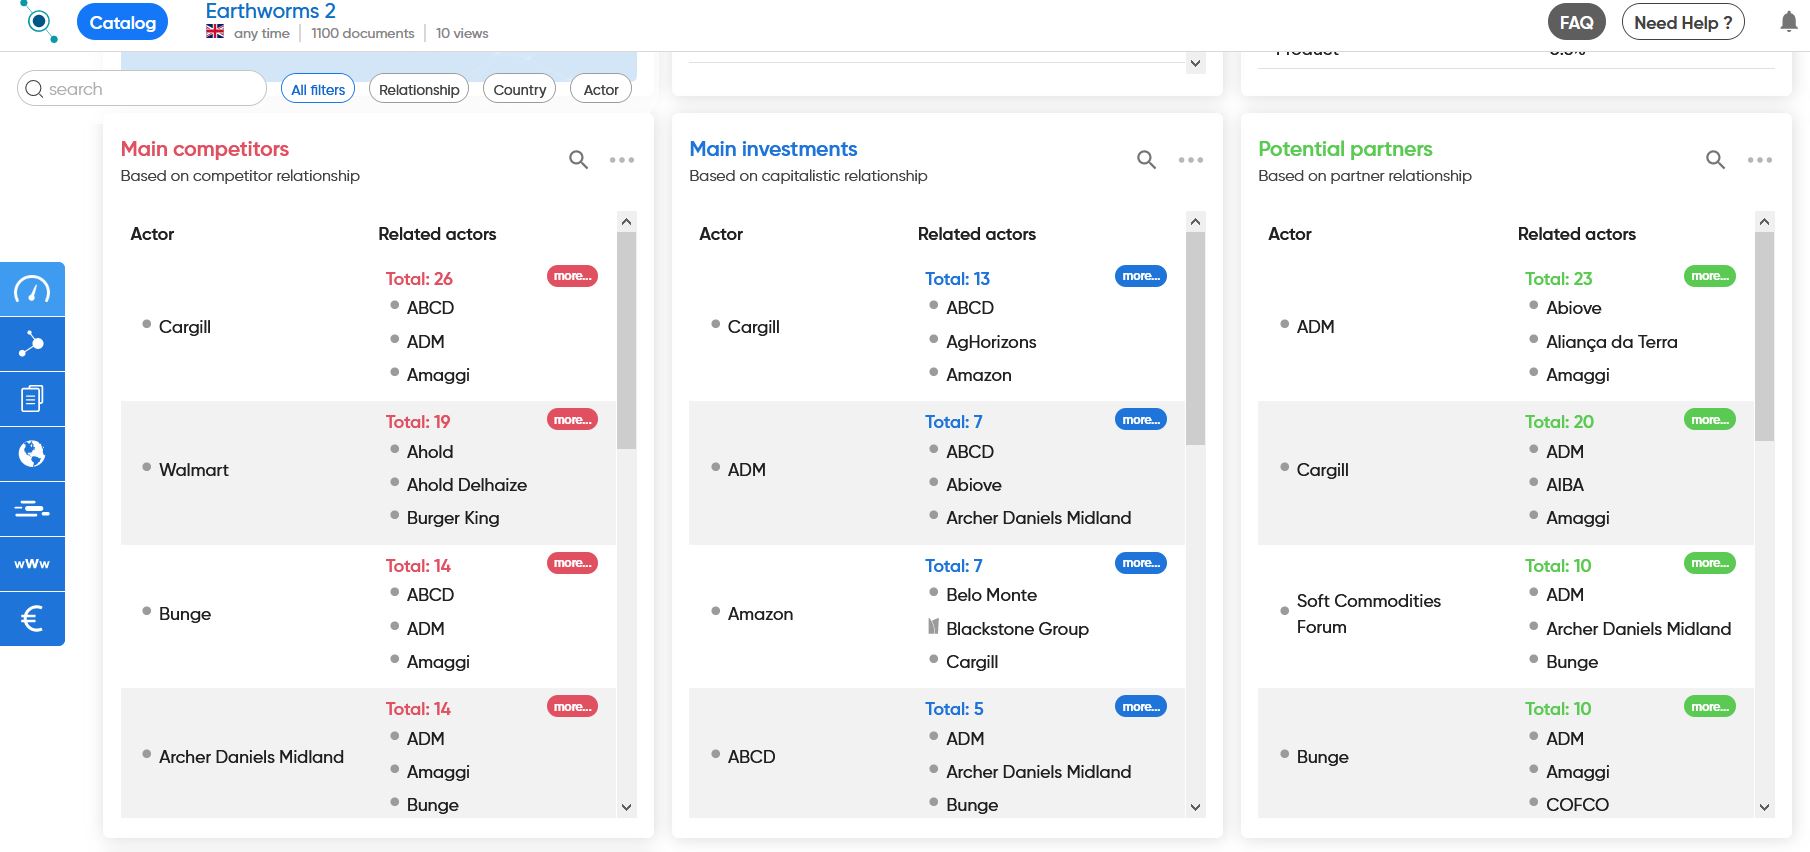Show more competitors for Bunge
The height and width of the screenshot is (852, 1810).
click(572, 563)
